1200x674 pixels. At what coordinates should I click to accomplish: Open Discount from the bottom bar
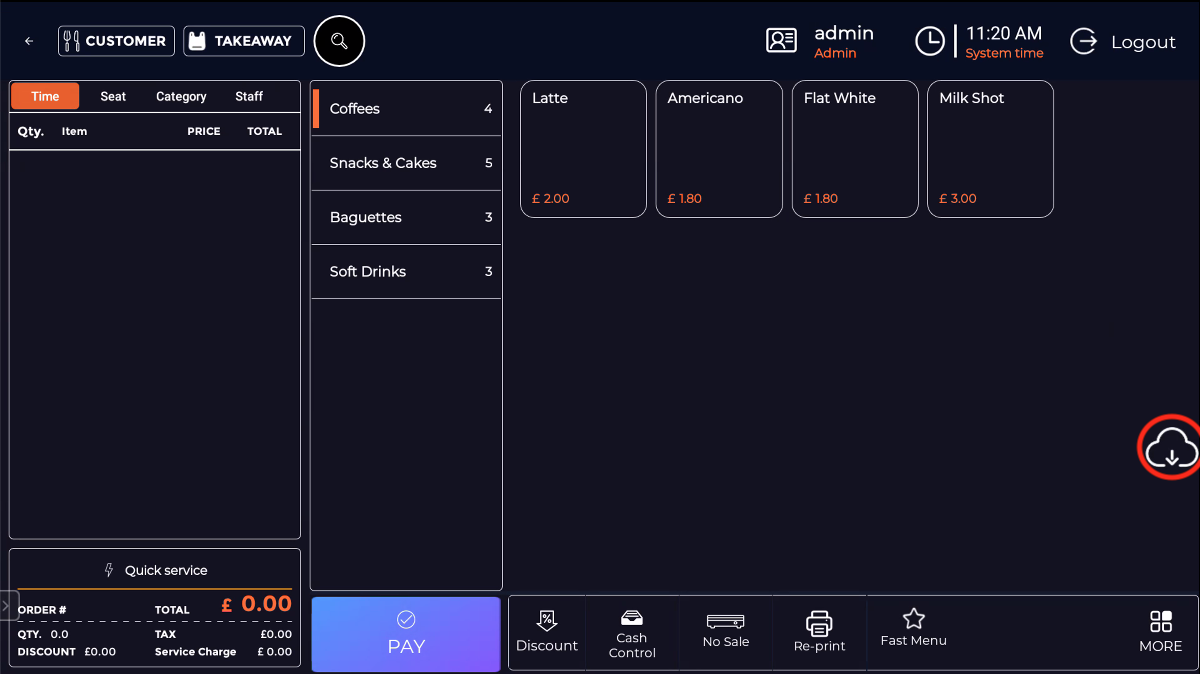pos(547,633)
